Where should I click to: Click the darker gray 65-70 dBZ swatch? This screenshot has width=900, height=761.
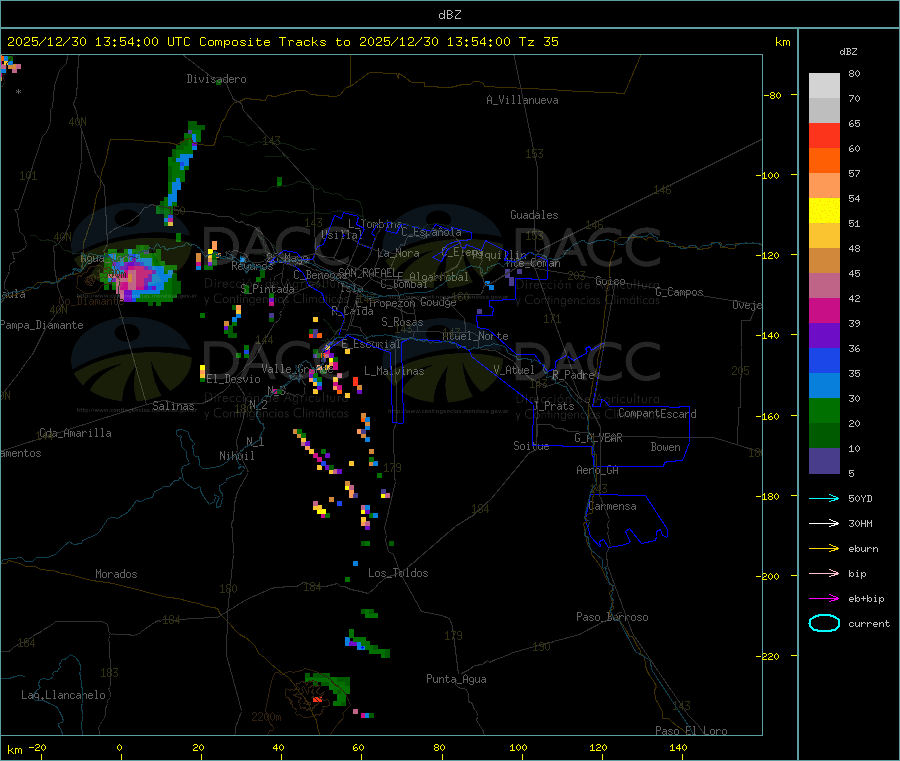pos(824,111)
